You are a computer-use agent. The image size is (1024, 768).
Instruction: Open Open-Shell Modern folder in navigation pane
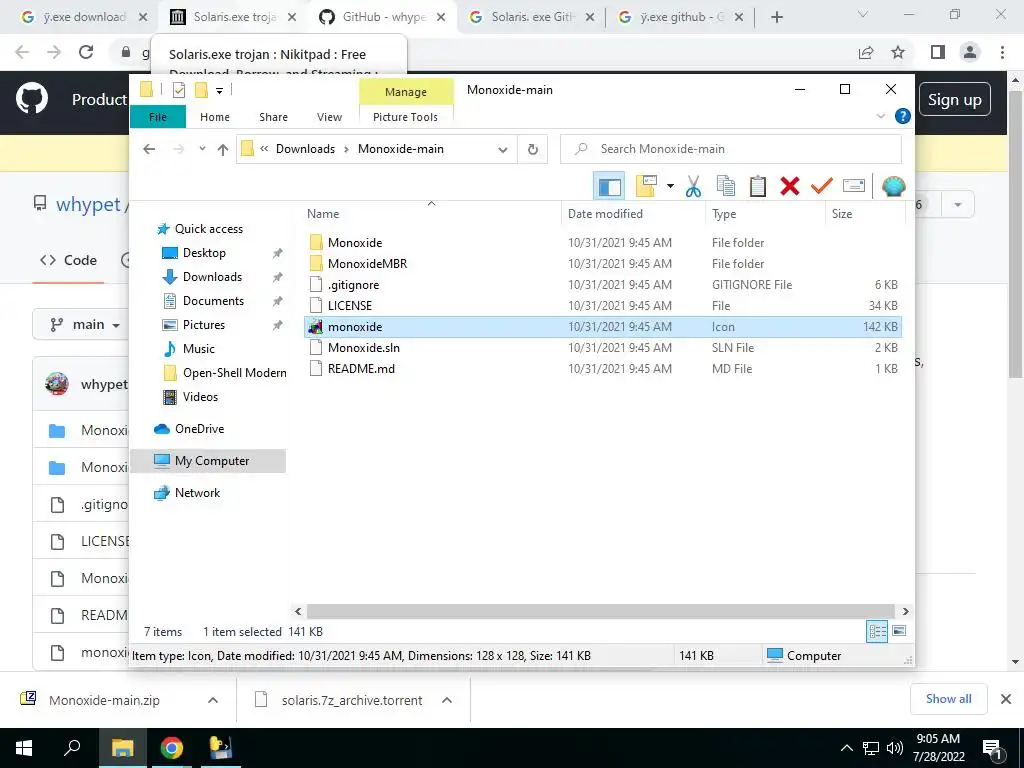pyautogui.click(x=234, y=373)
